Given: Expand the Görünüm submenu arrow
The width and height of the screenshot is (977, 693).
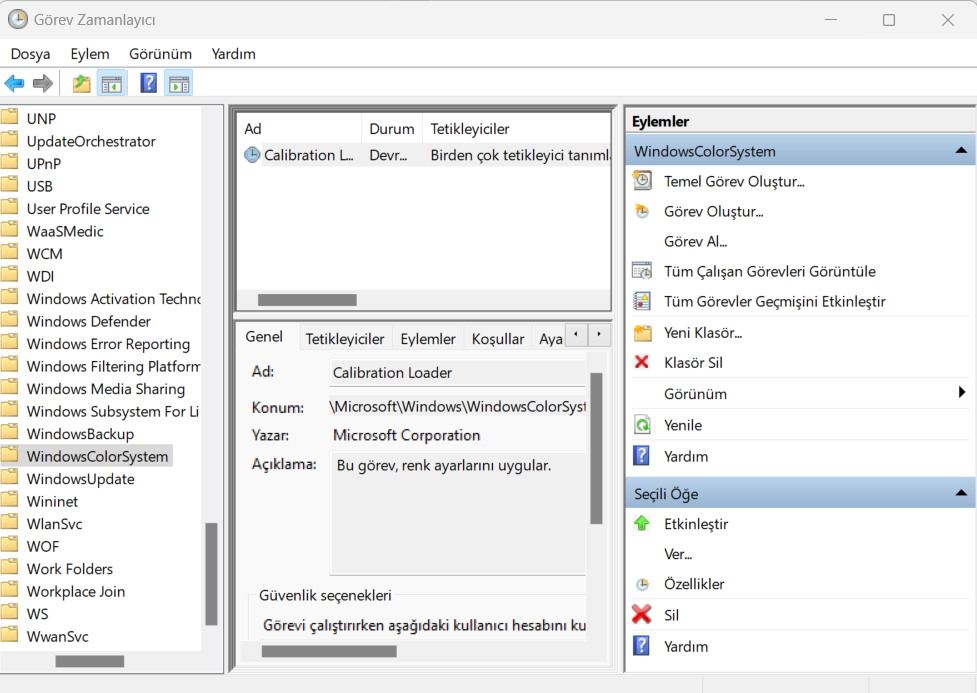Looking at the screenshot, I should tap(961, 392).
